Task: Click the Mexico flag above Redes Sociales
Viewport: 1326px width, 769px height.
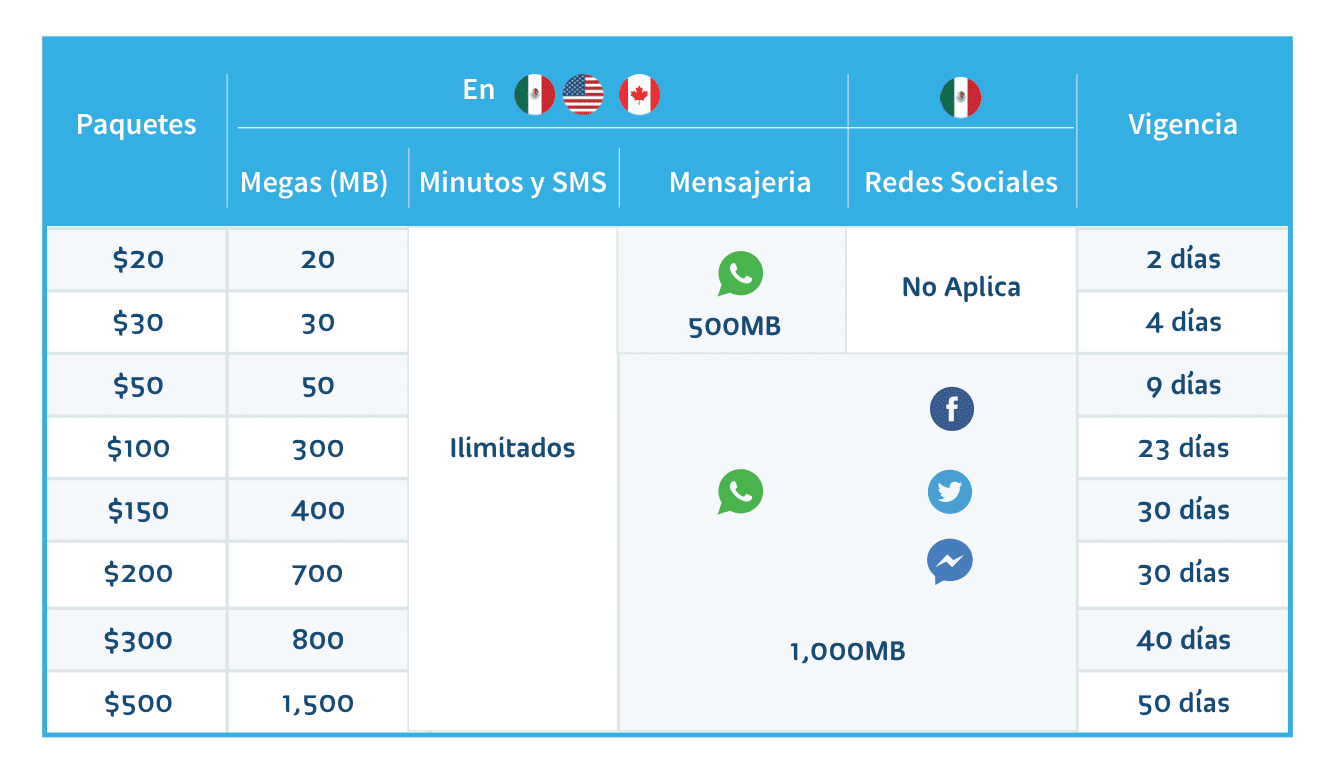Action: click(x=961, y=97)
